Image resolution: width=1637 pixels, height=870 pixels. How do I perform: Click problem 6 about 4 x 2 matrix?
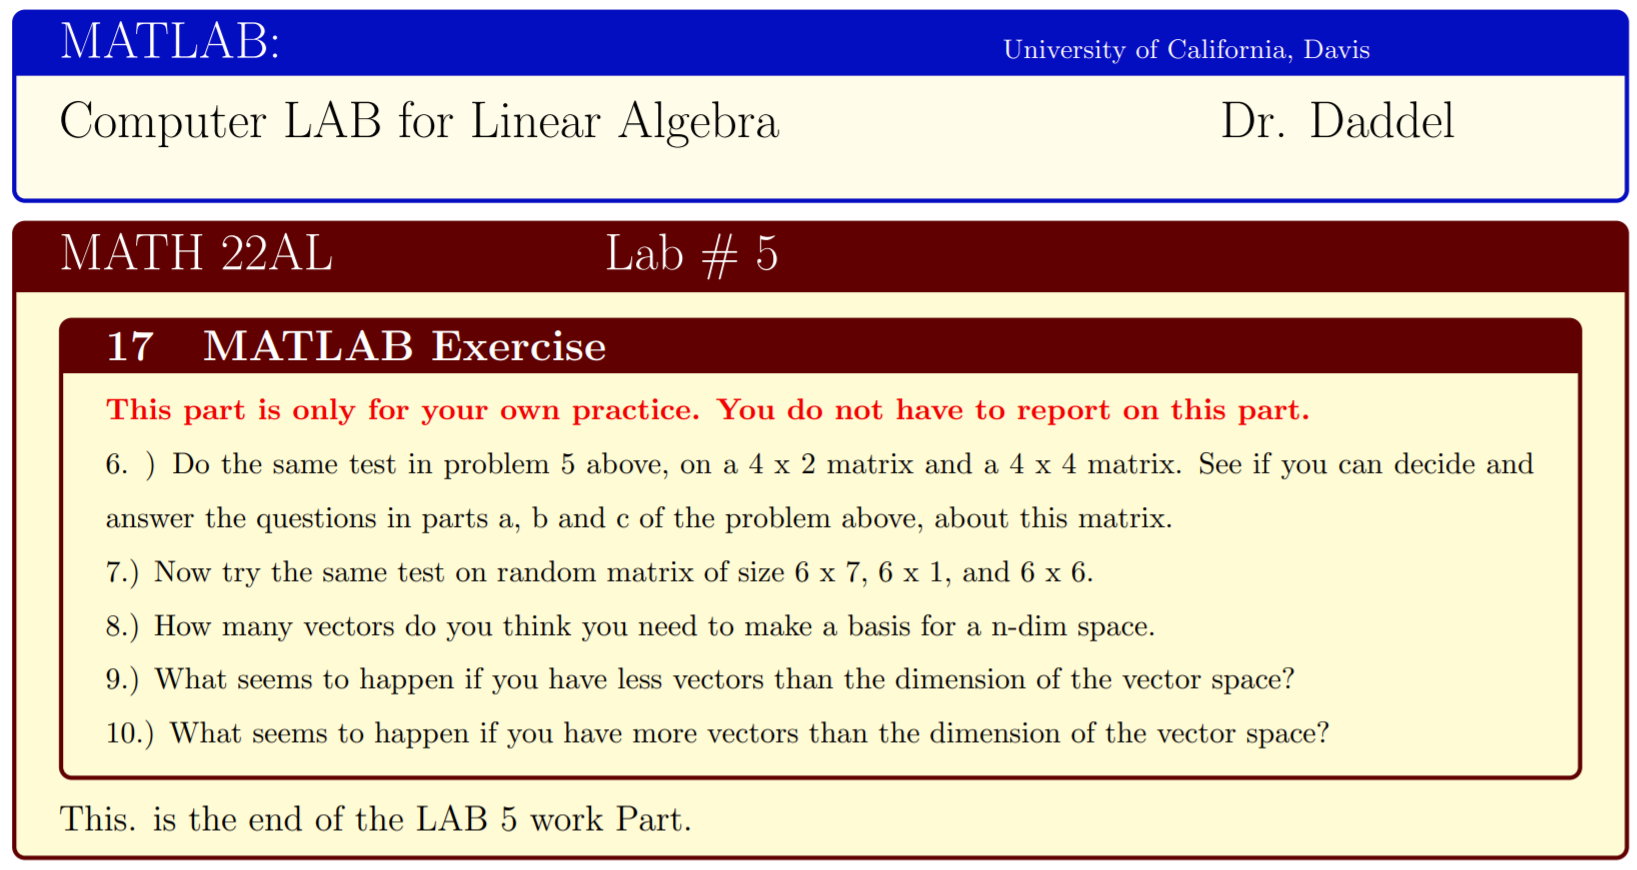pos(818,464)
